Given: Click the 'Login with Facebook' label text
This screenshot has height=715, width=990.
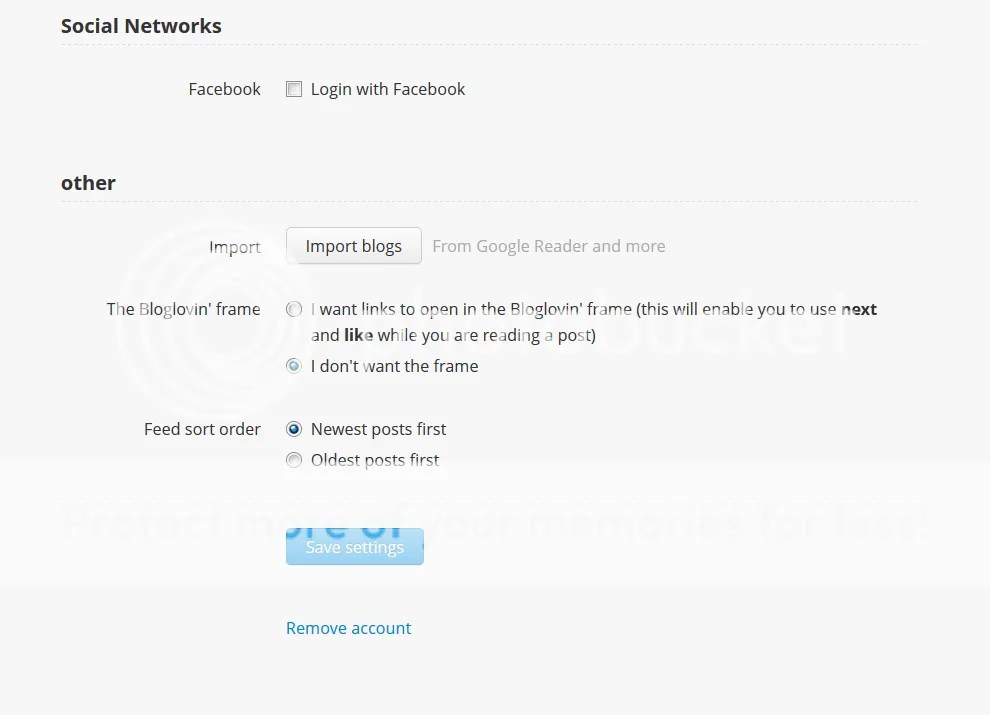Looking at the screenshot, I should pyautogui.click(x=388, y=89).
